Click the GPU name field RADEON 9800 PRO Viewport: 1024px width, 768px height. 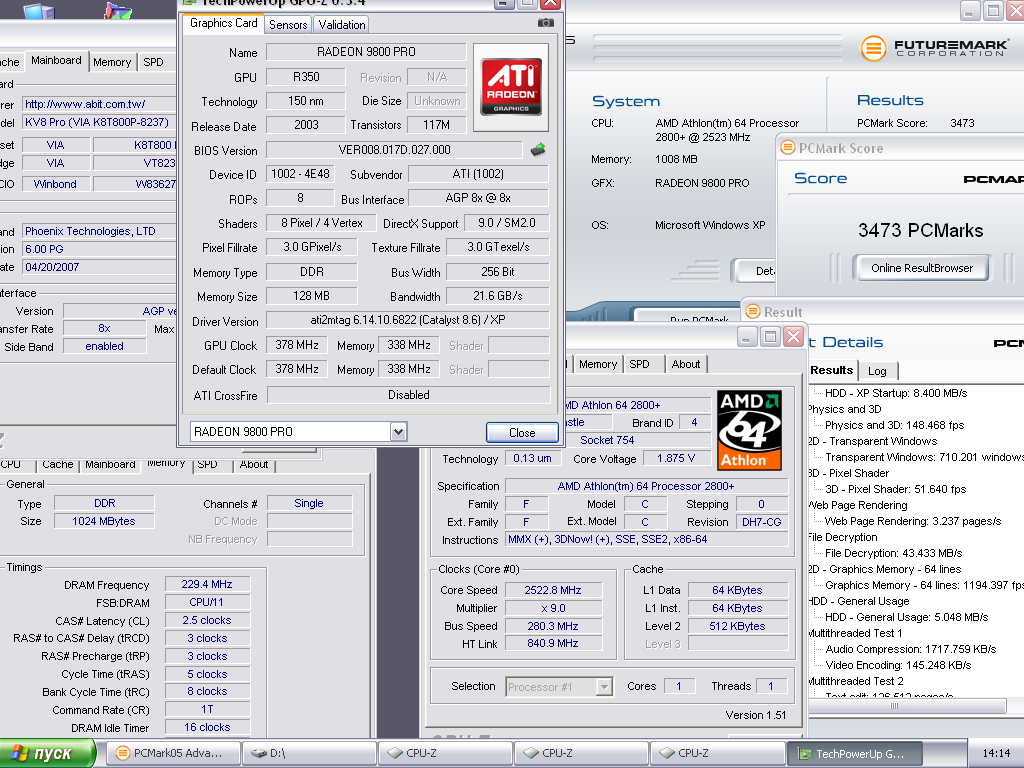366,52
